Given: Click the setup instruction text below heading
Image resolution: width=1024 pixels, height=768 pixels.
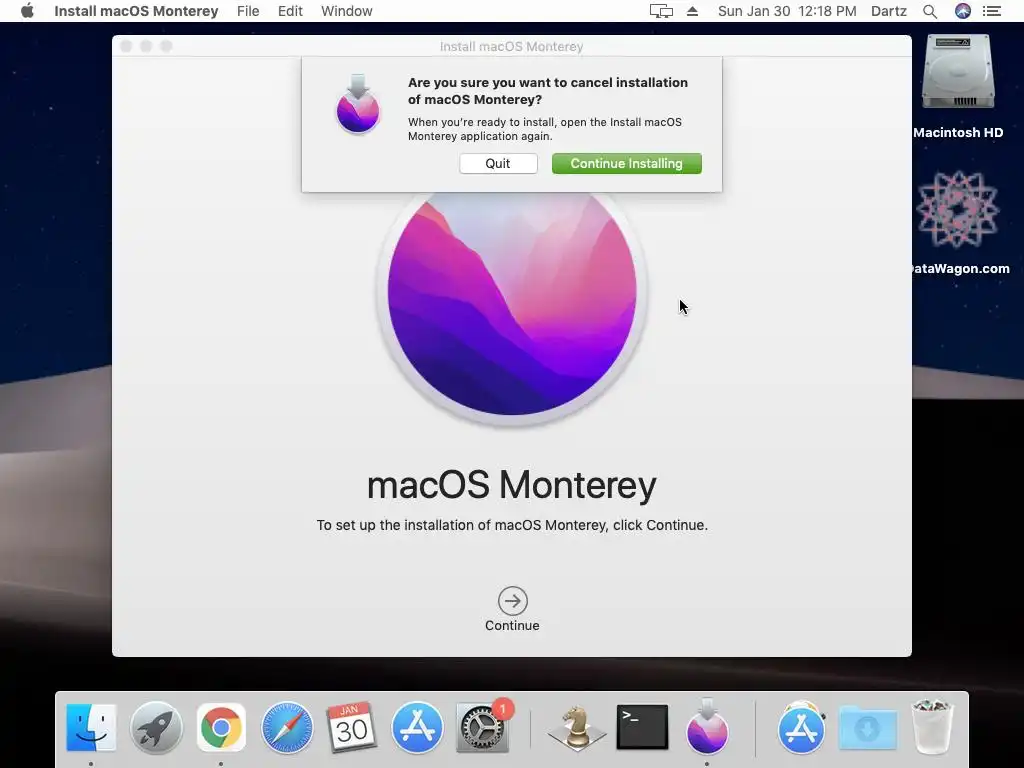Looking at the screenshot, I should point(512,525).
